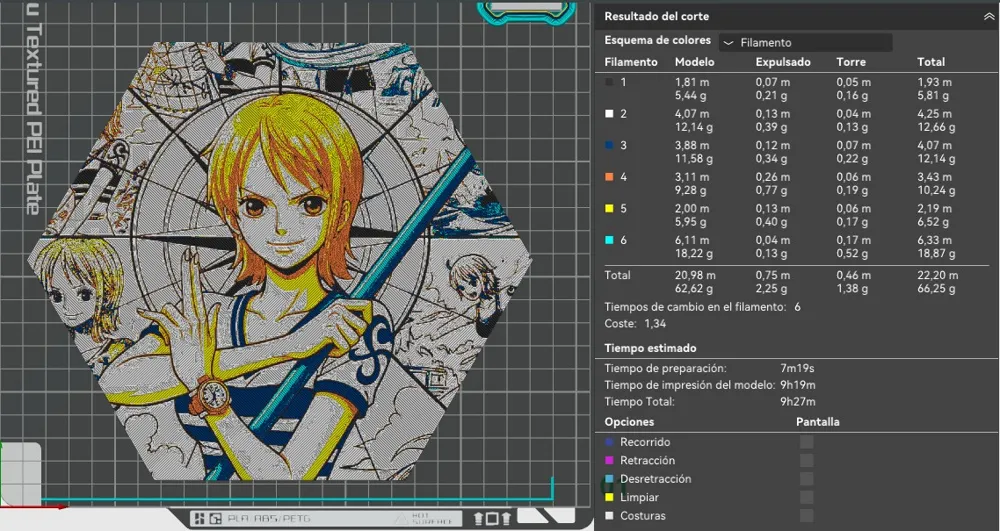1000x531 pixels.
Task: Click the Modelo column header
Action: click(x=695, y=62)
